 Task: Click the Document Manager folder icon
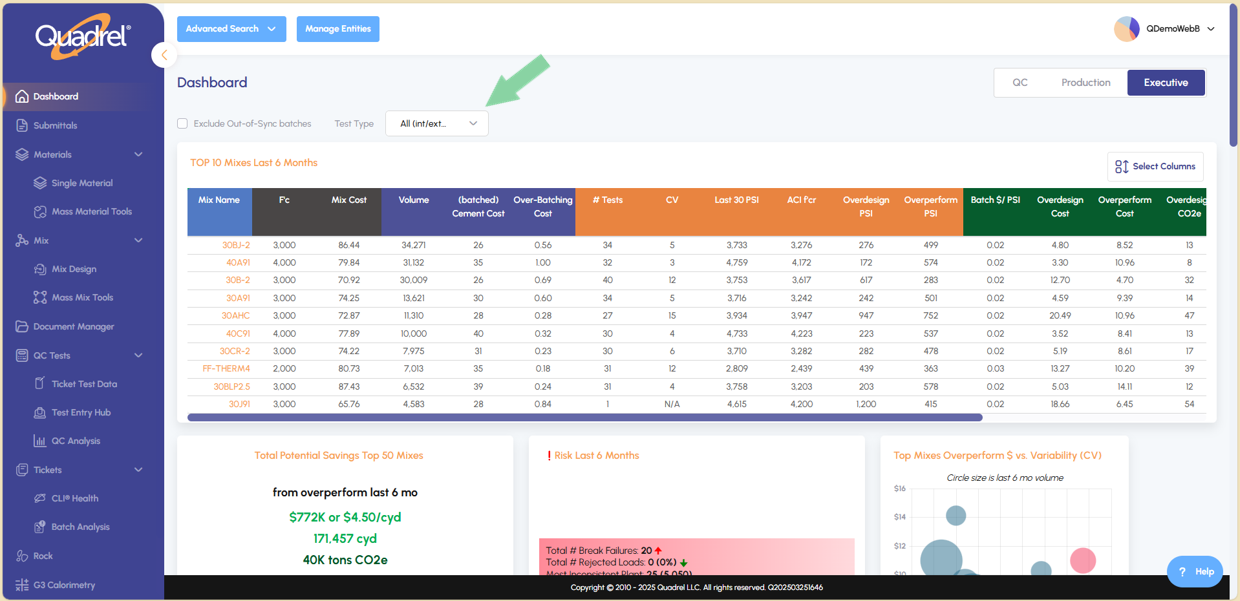(x=22, y=327)
